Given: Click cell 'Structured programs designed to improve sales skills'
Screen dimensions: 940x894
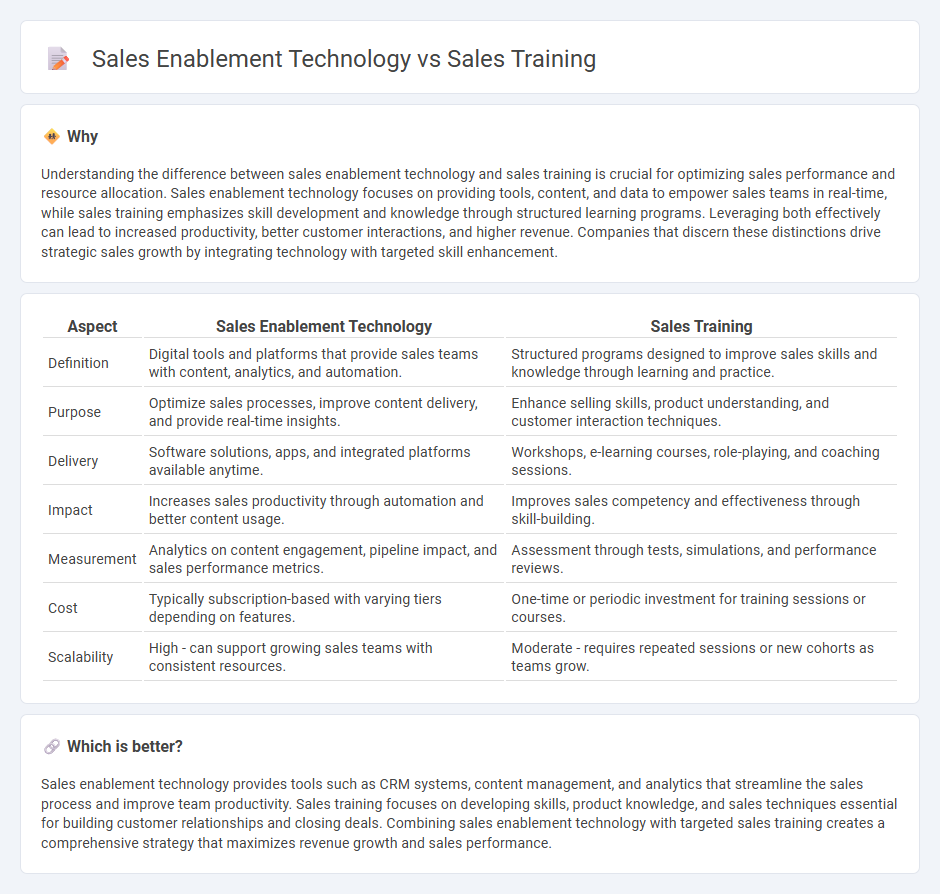Looking at the screenshot, I should point(701,363).
